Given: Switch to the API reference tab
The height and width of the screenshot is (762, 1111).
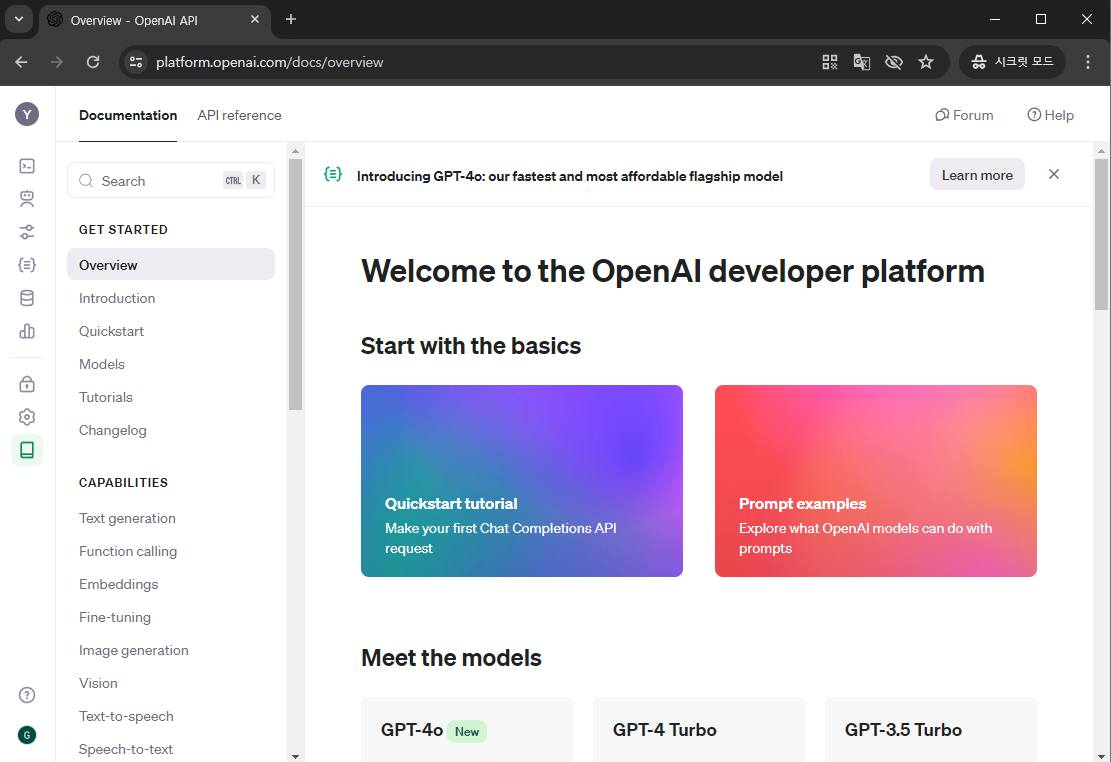Looking at the screenshot, I should [x=239, y=116].
